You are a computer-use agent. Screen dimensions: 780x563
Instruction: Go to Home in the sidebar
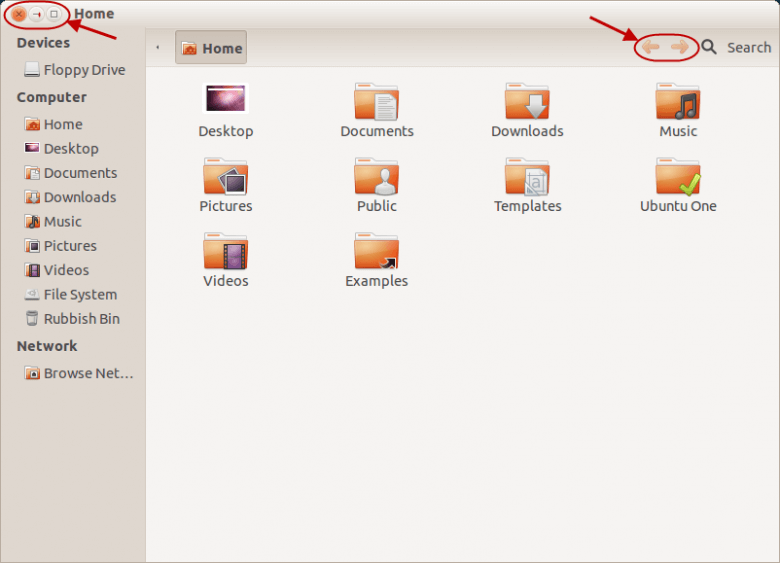coord(53,124)
